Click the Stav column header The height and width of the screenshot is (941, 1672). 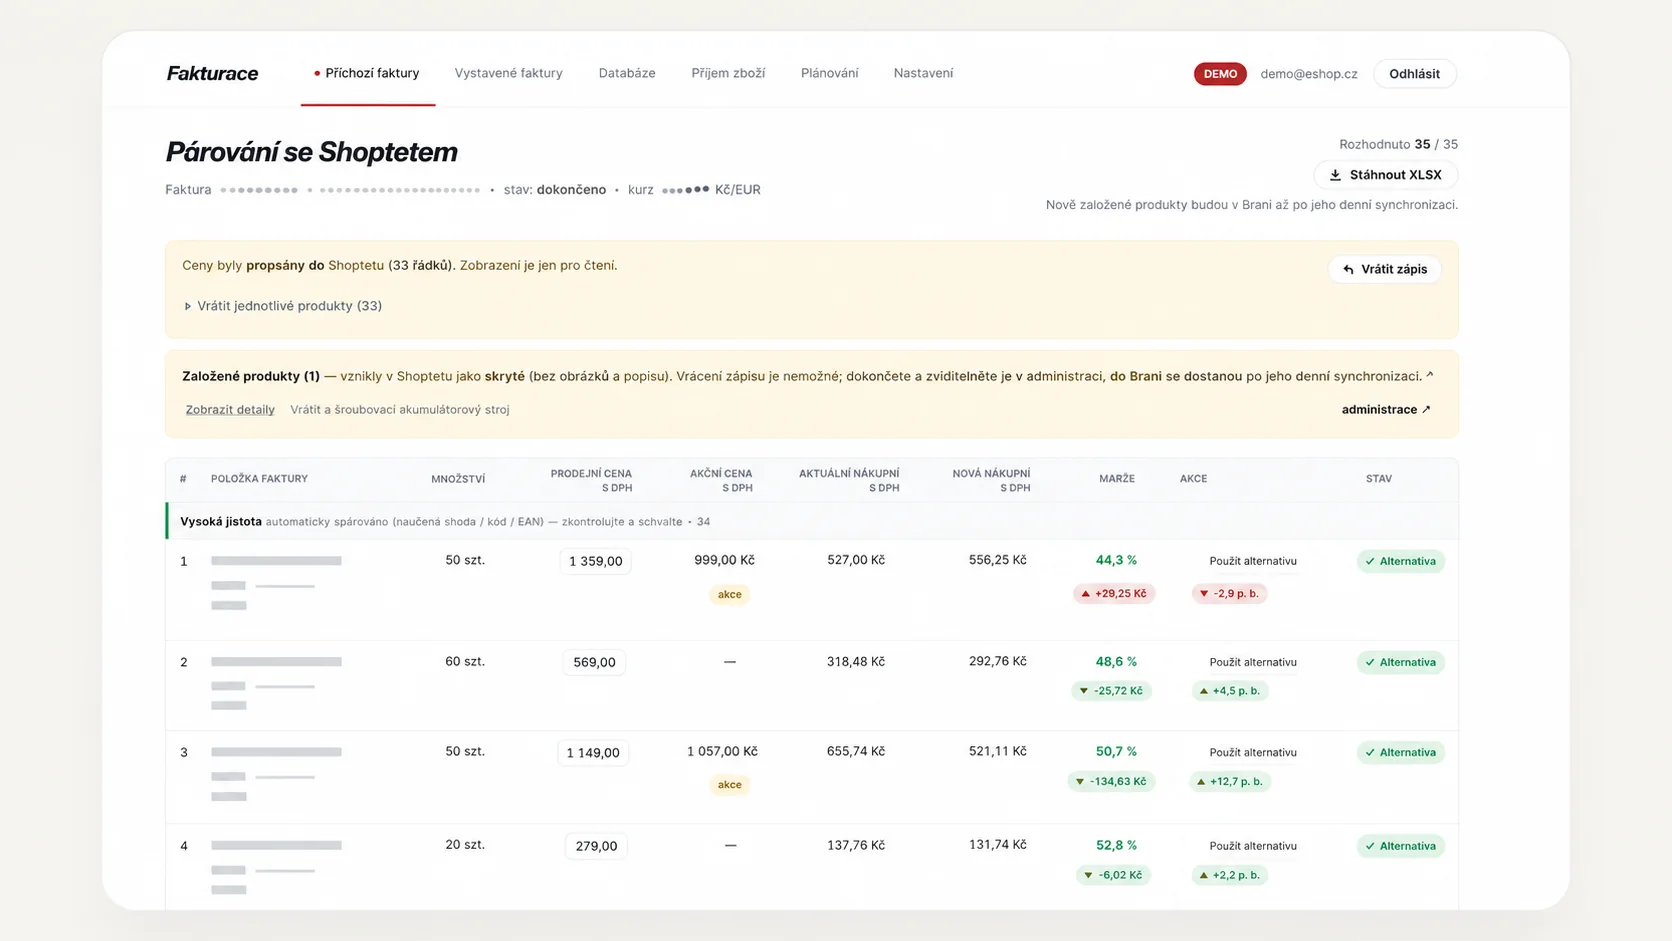[1379, 479]
